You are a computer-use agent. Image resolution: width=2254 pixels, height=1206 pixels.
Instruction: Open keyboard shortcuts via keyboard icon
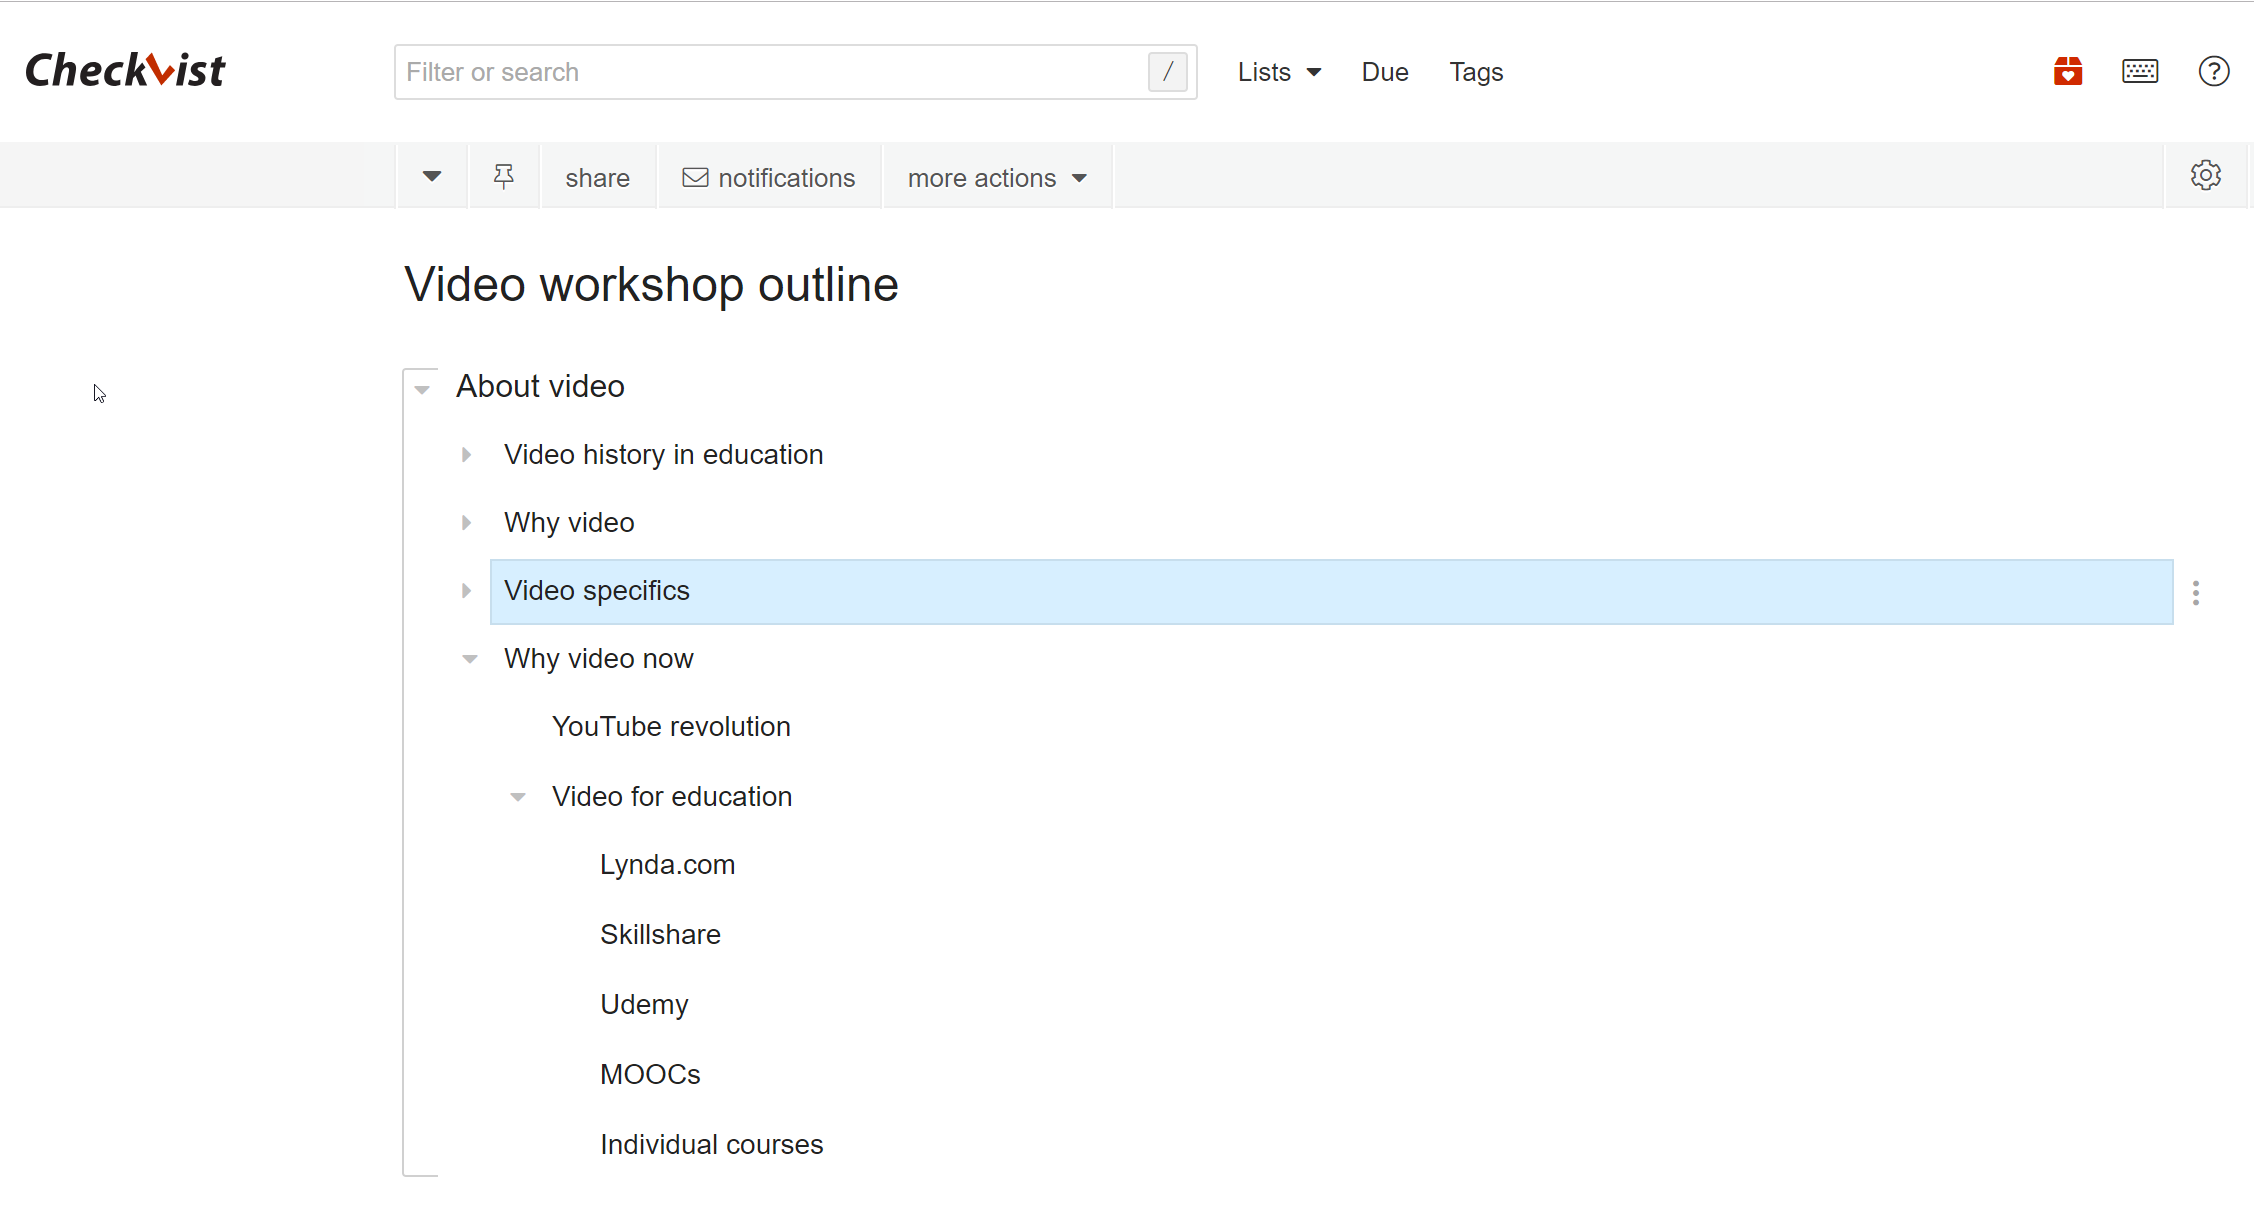coord(2140,71)
